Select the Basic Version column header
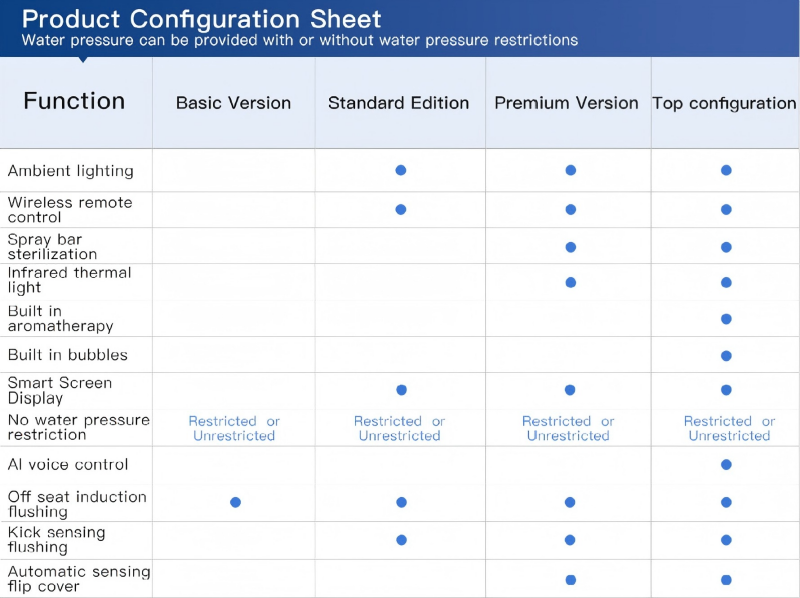The image size is (800, 598). coord(233,103)
